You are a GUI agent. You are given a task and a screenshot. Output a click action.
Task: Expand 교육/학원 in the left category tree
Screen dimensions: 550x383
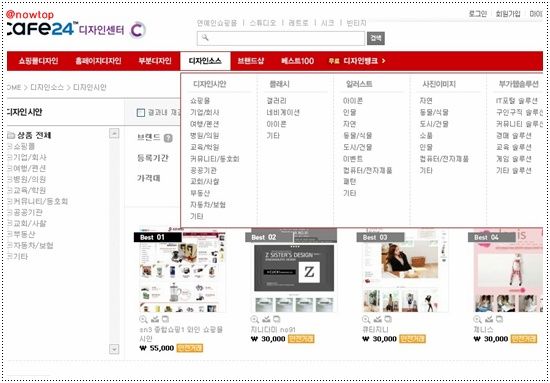point(9,190)
